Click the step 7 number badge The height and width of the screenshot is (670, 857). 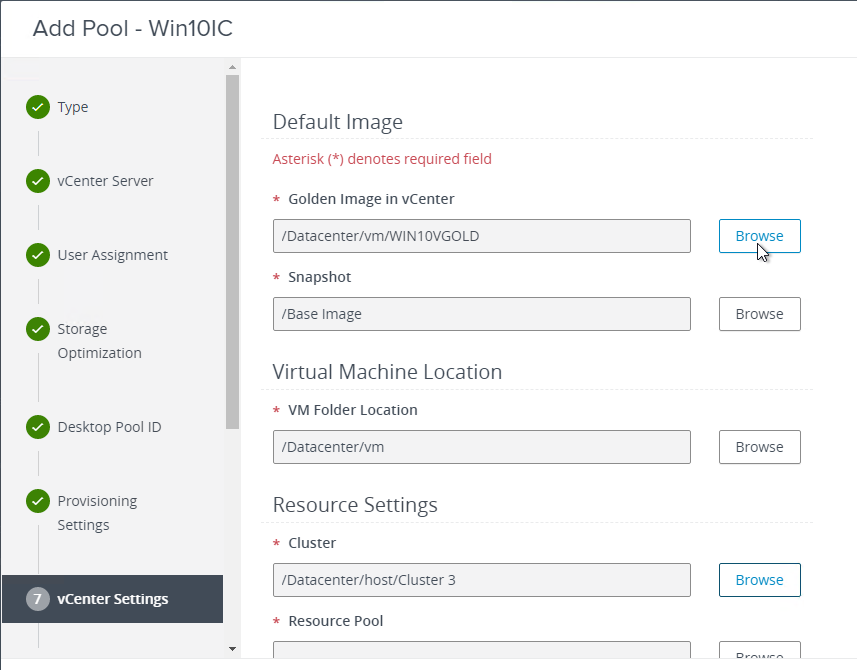coord(38,599)
